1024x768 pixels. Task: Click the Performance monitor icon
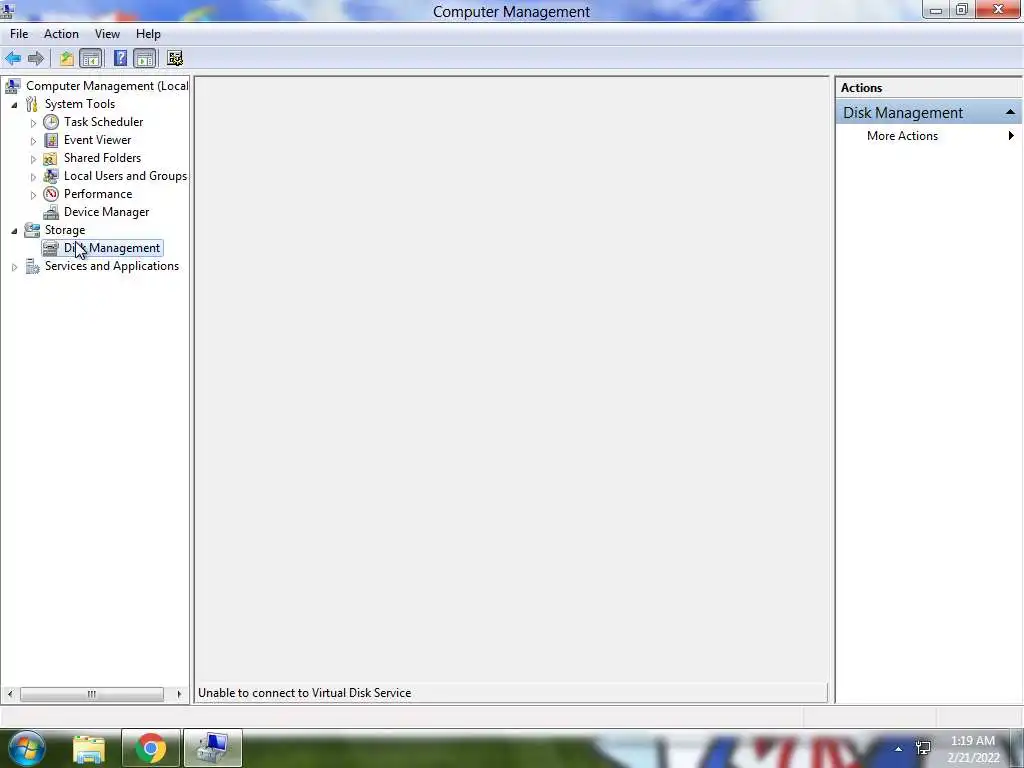pyautogui.click(x=51, y=194)
